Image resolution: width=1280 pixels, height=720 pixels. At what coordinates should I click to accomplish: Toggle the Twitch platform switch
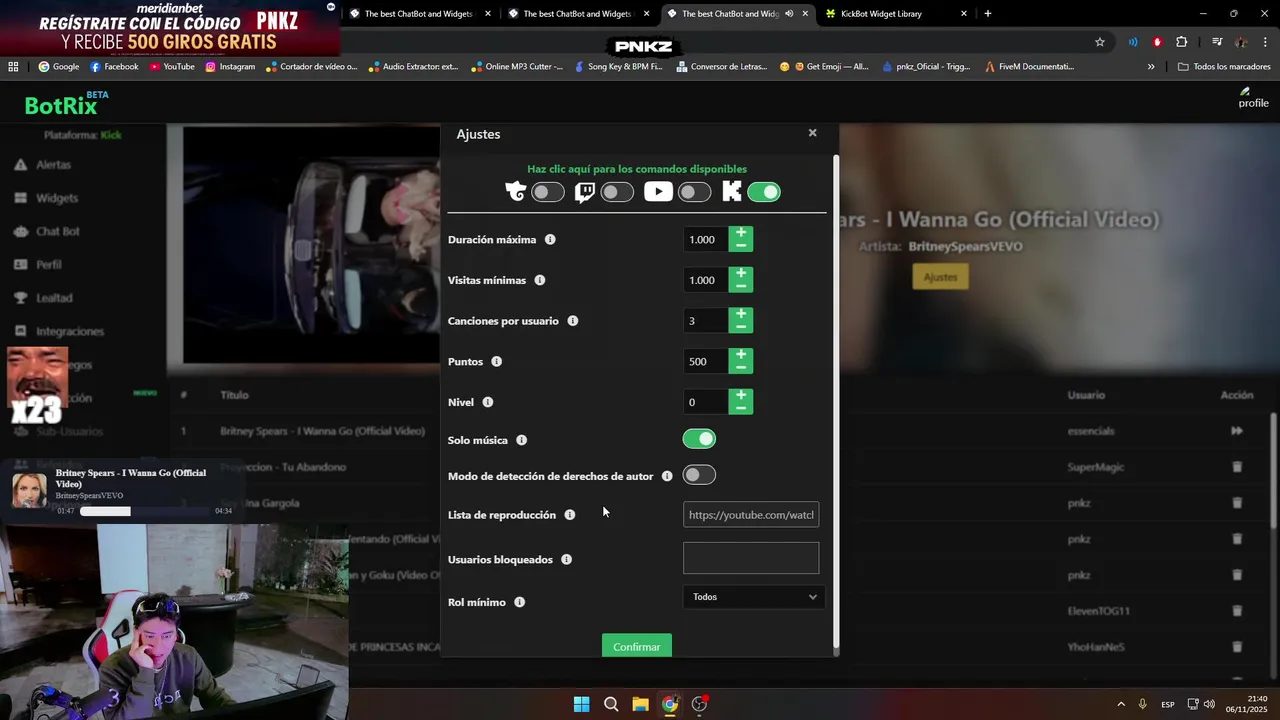617,192
